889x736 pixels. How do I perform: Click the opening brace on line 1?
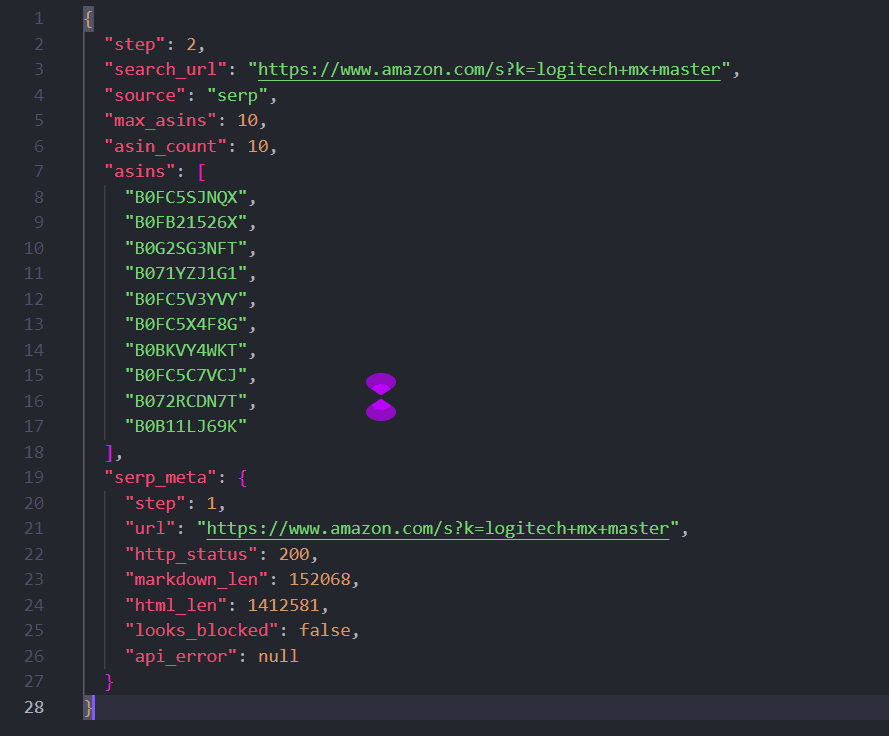tap(88, 19)
